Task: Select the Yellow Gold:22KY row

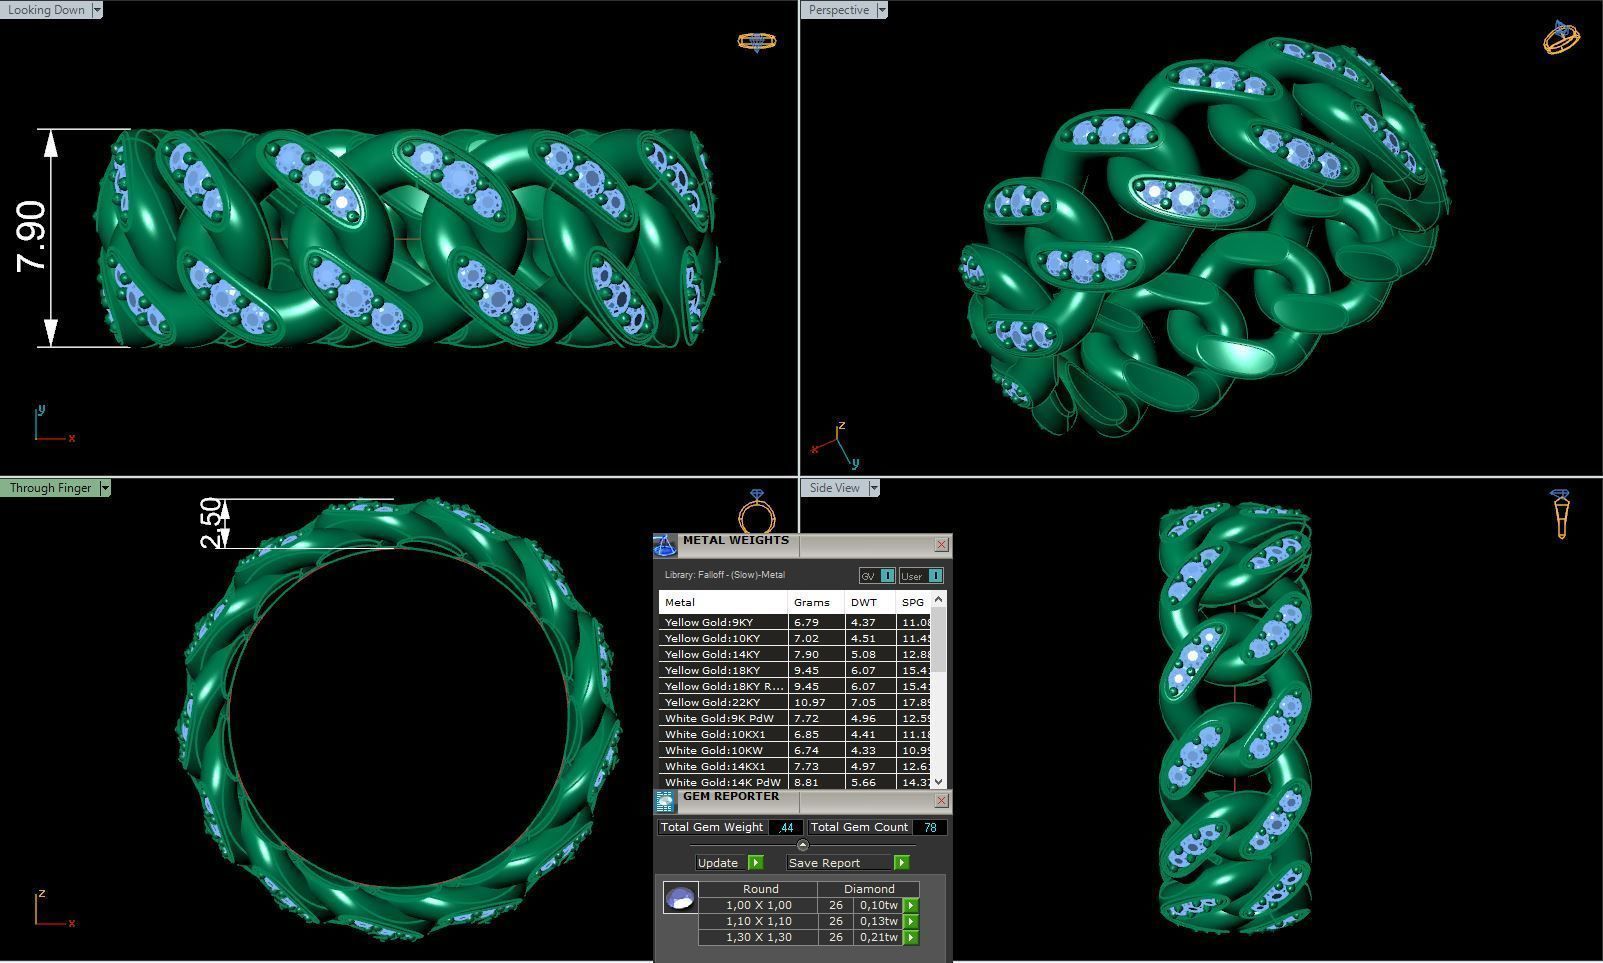Action: coord(795,702)
